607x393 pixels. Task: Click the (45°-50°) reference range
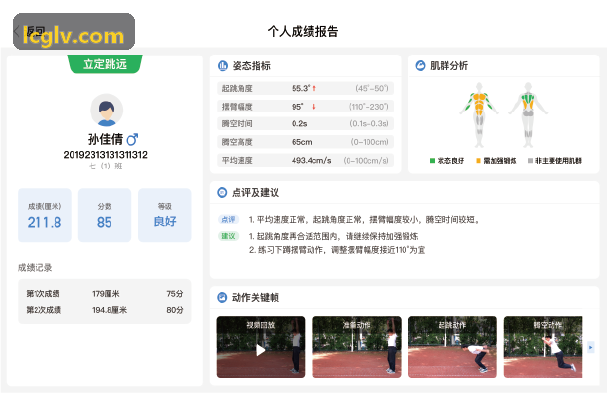[372, 88]
